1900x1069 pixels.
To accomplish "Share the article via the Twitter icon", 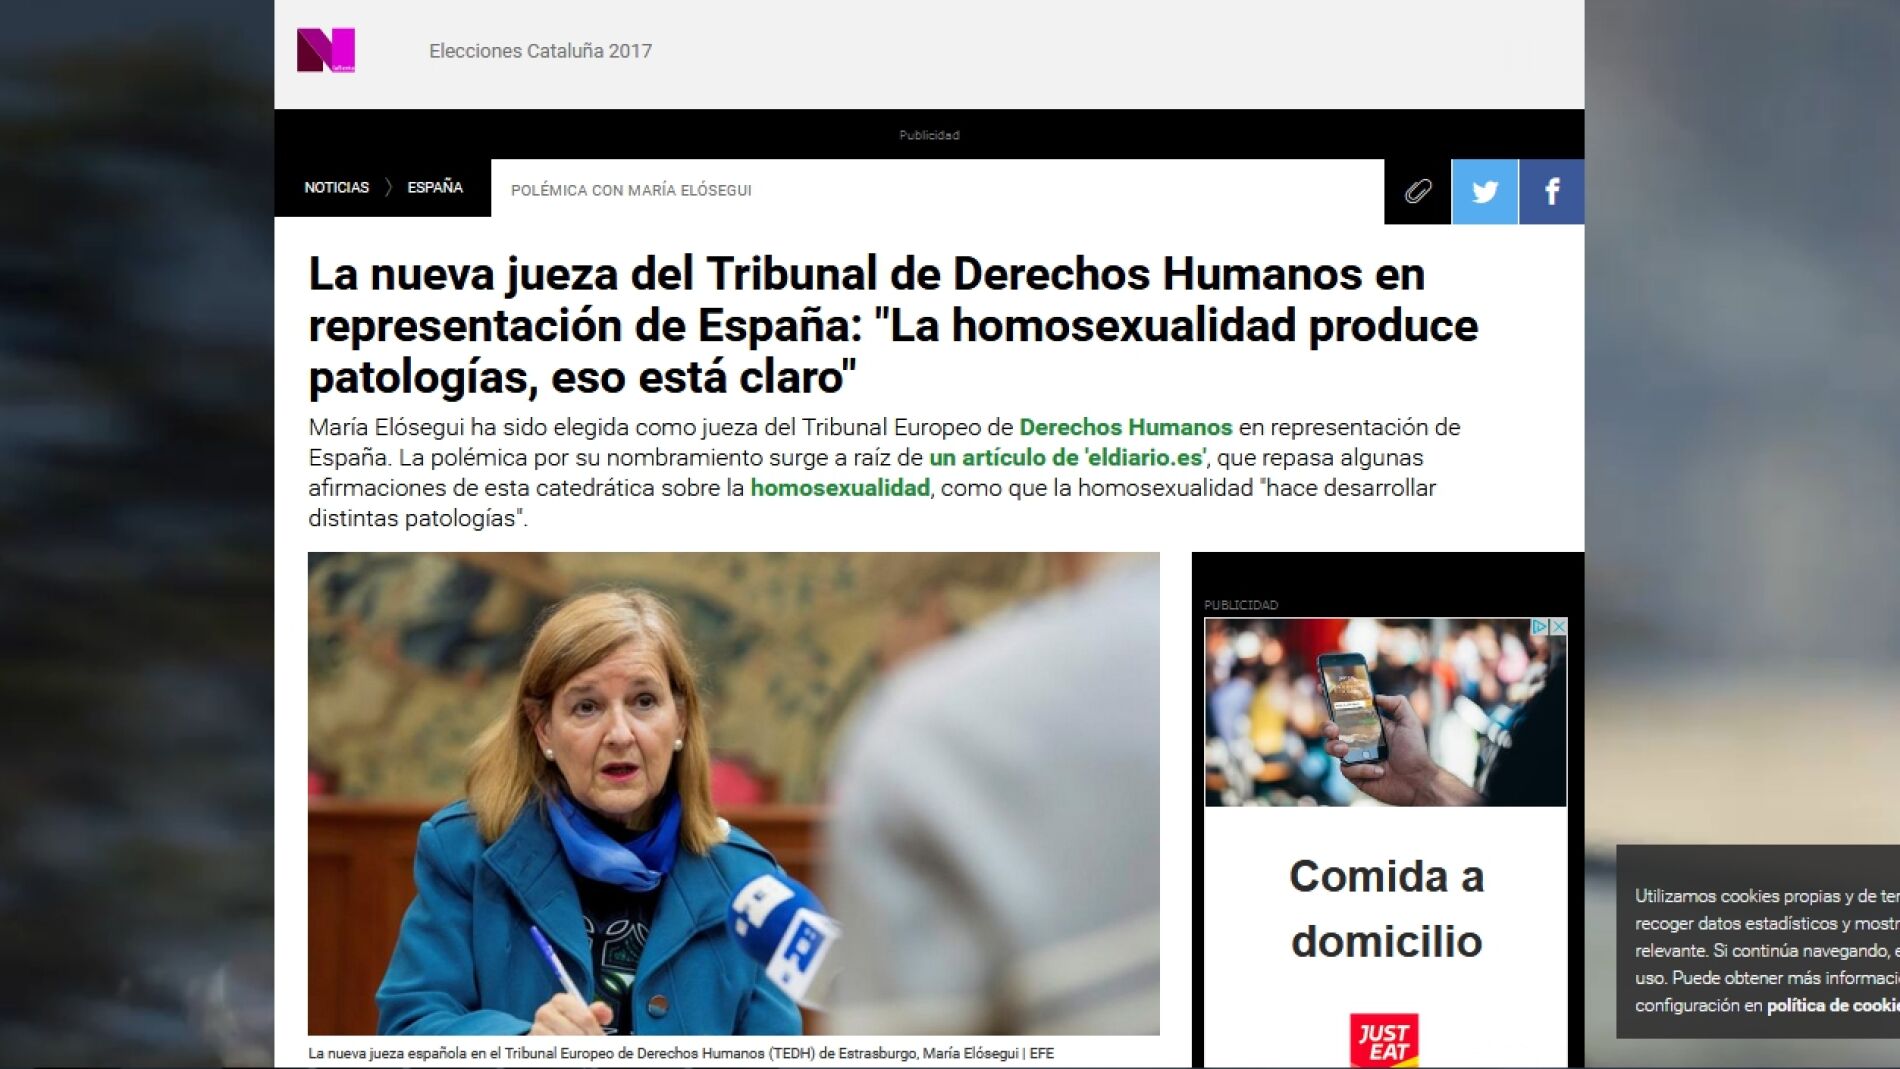I will click(1484, 190).
